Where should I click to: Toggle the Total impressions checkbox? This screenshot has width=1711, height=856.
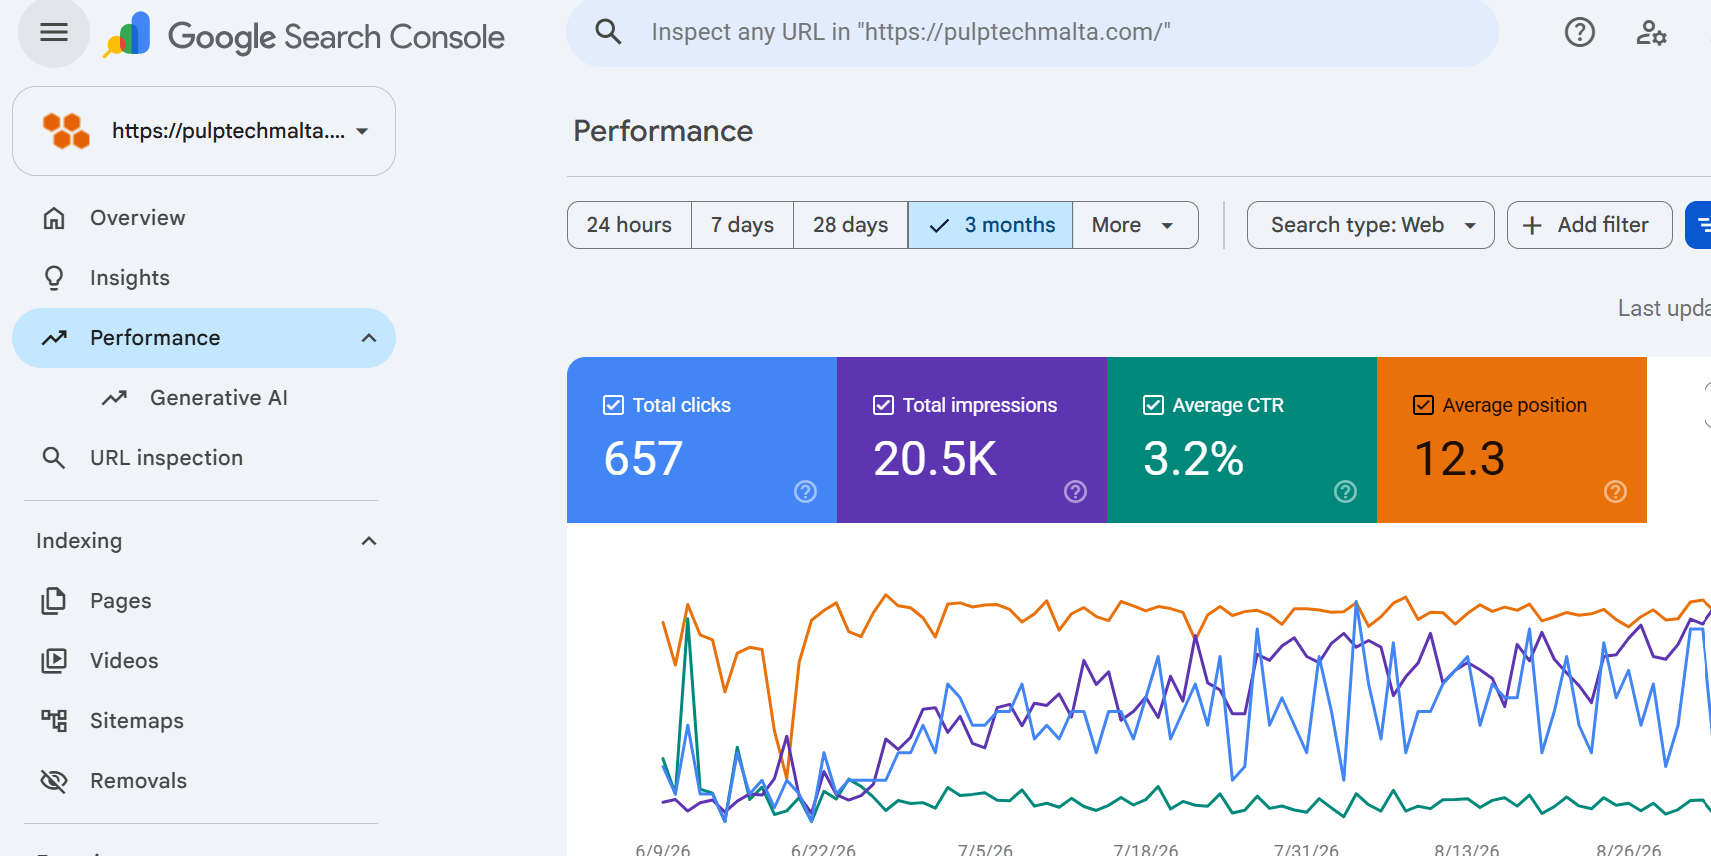[883, 405]
